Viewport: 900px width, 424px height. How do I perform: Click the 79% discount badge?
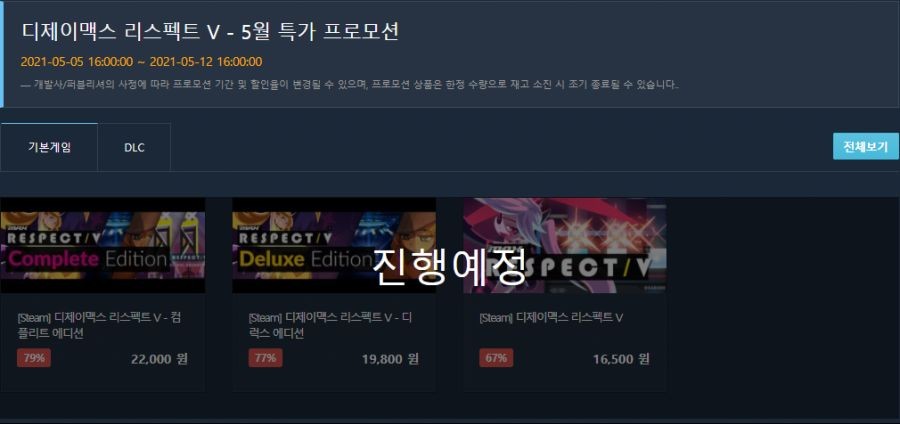[x=34, y=358]
